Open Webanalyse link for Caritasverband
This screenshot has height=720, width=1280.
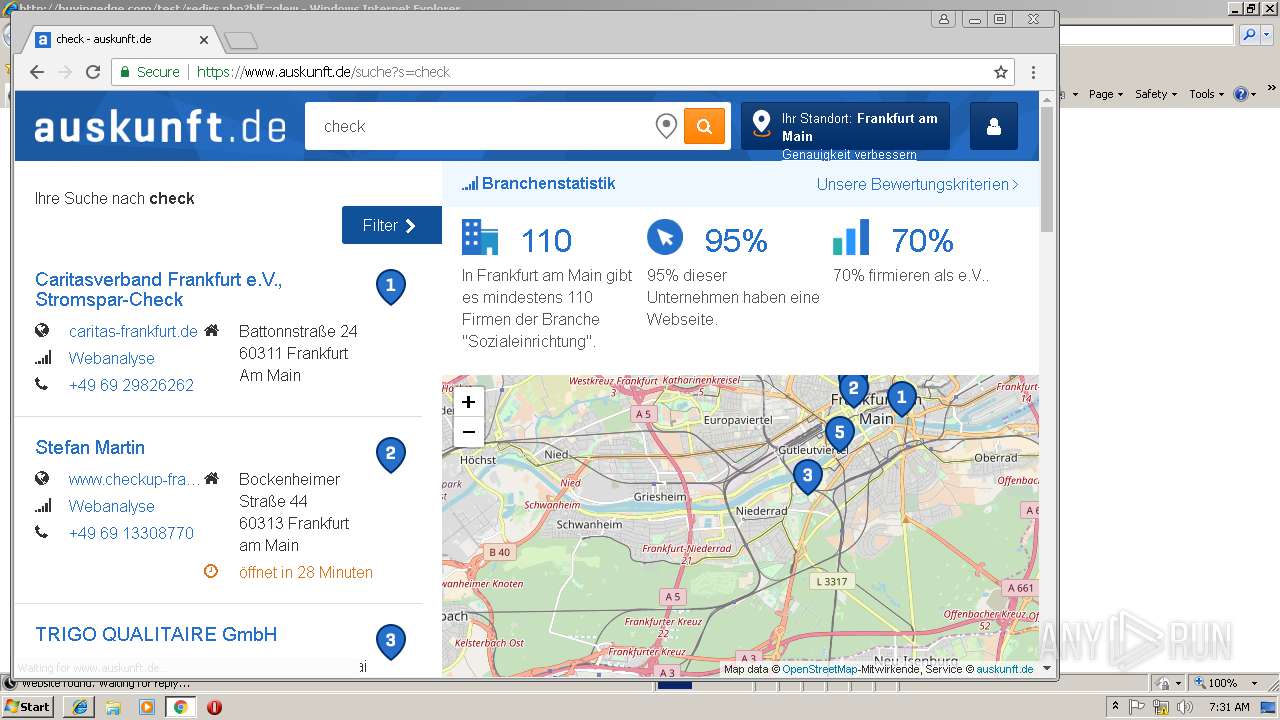click(111, 358)
